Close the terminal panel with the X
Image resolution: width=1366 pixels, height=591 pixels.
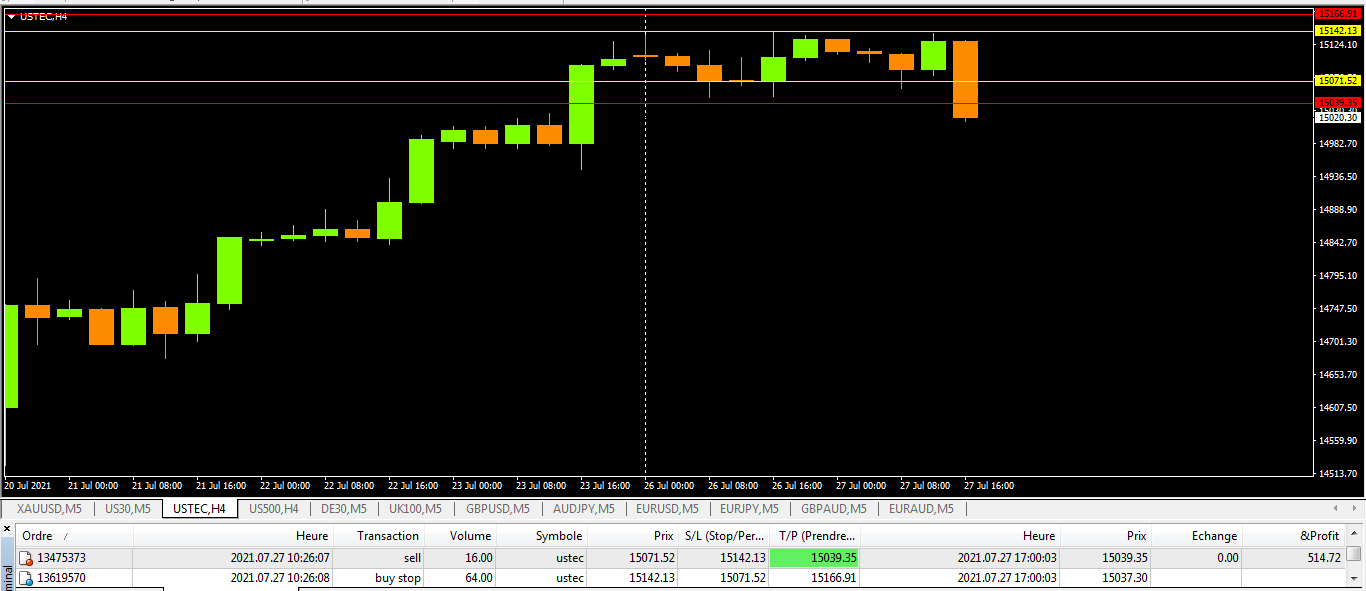pyautogui.click(x=6, y=528)
